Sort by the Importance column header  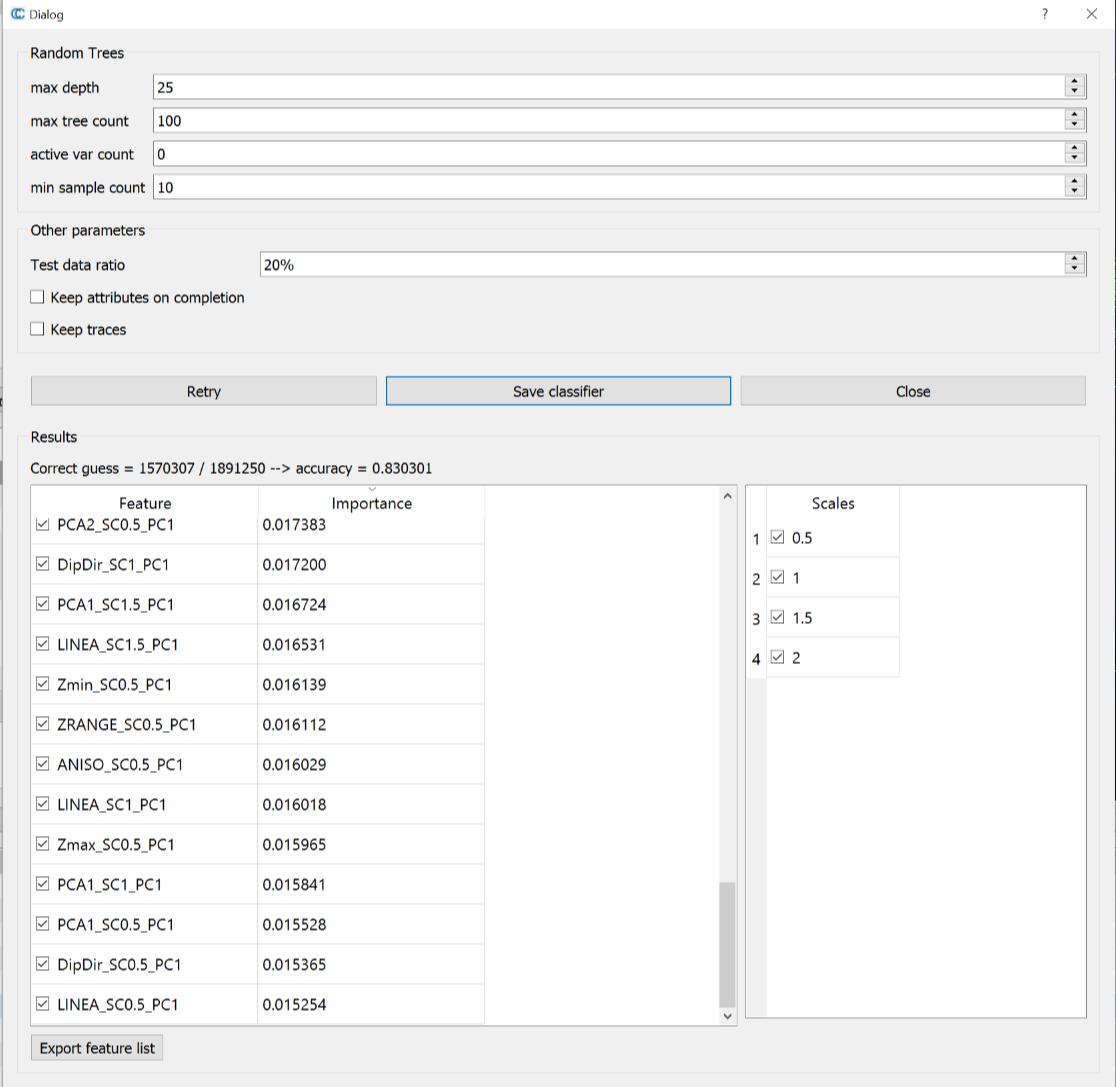(371, 504)
